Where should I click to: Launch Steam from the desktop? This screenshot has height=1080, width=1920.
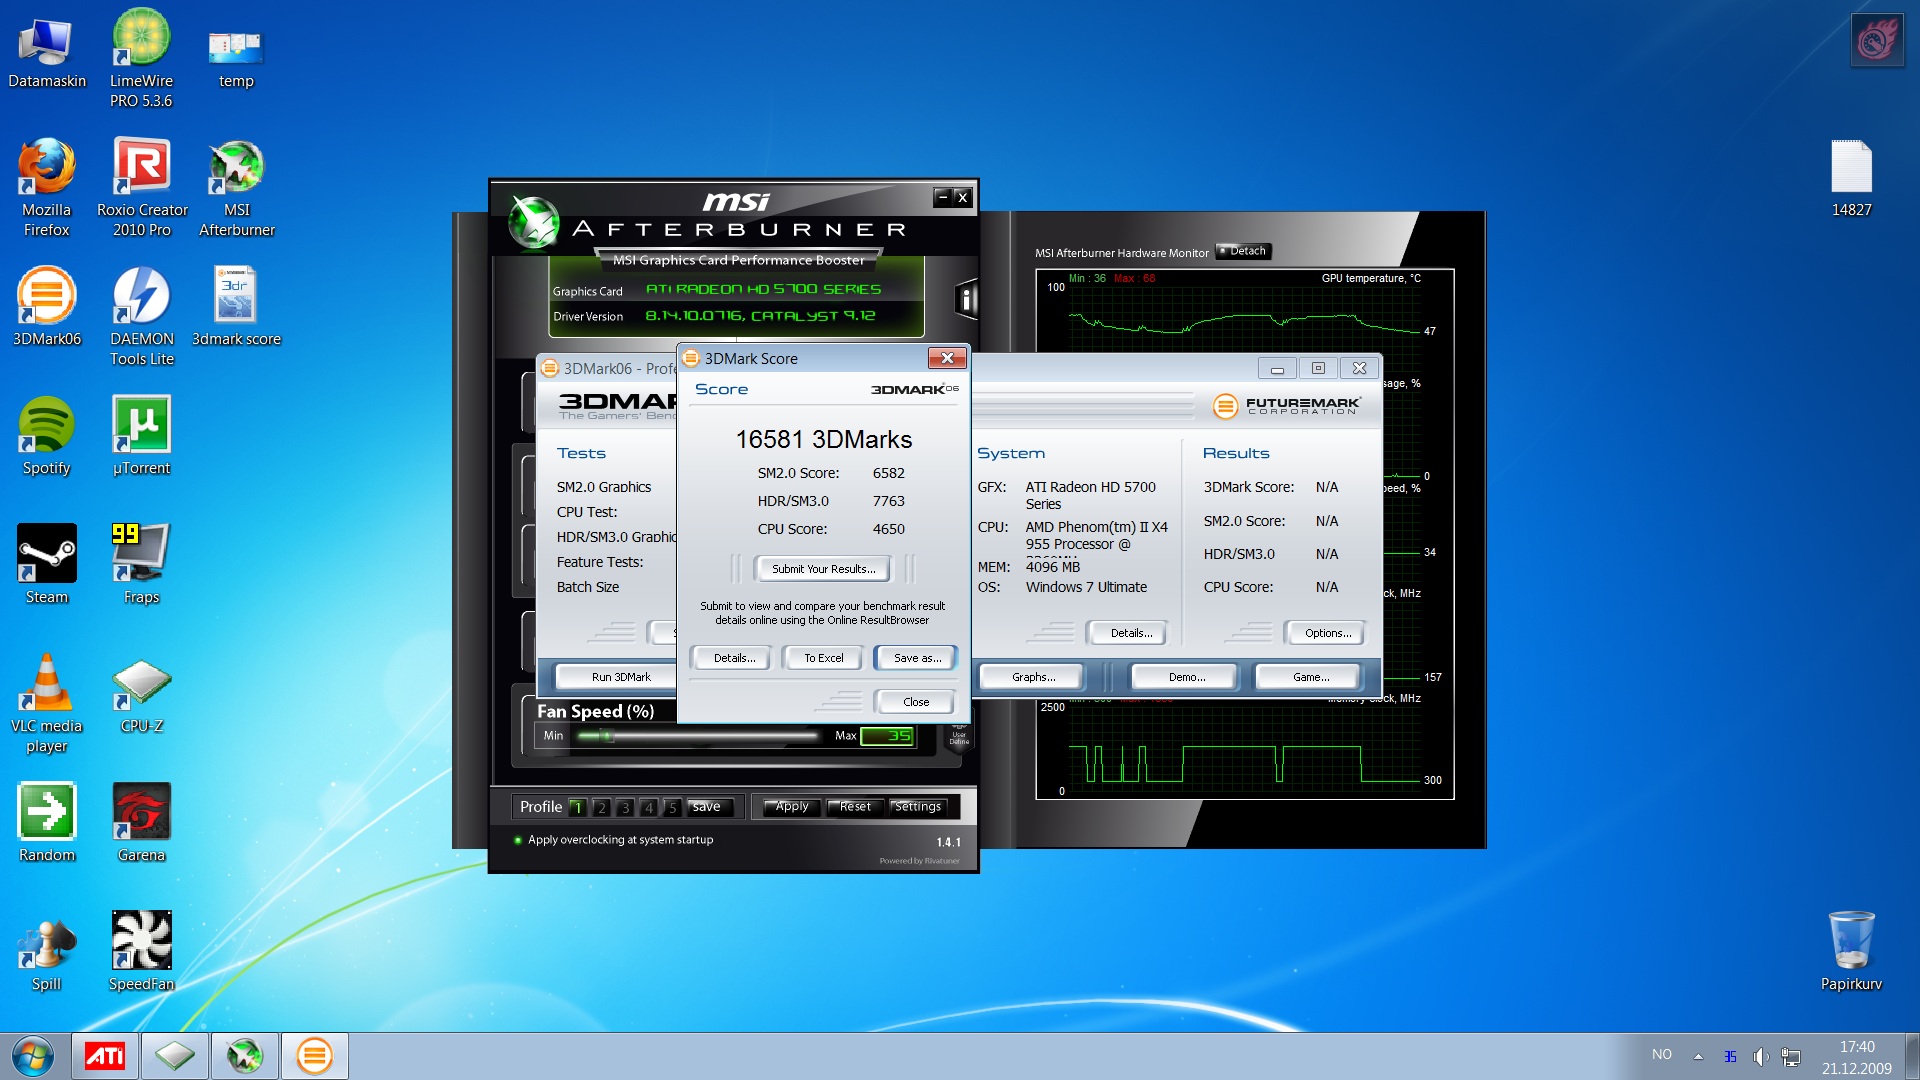46,564
